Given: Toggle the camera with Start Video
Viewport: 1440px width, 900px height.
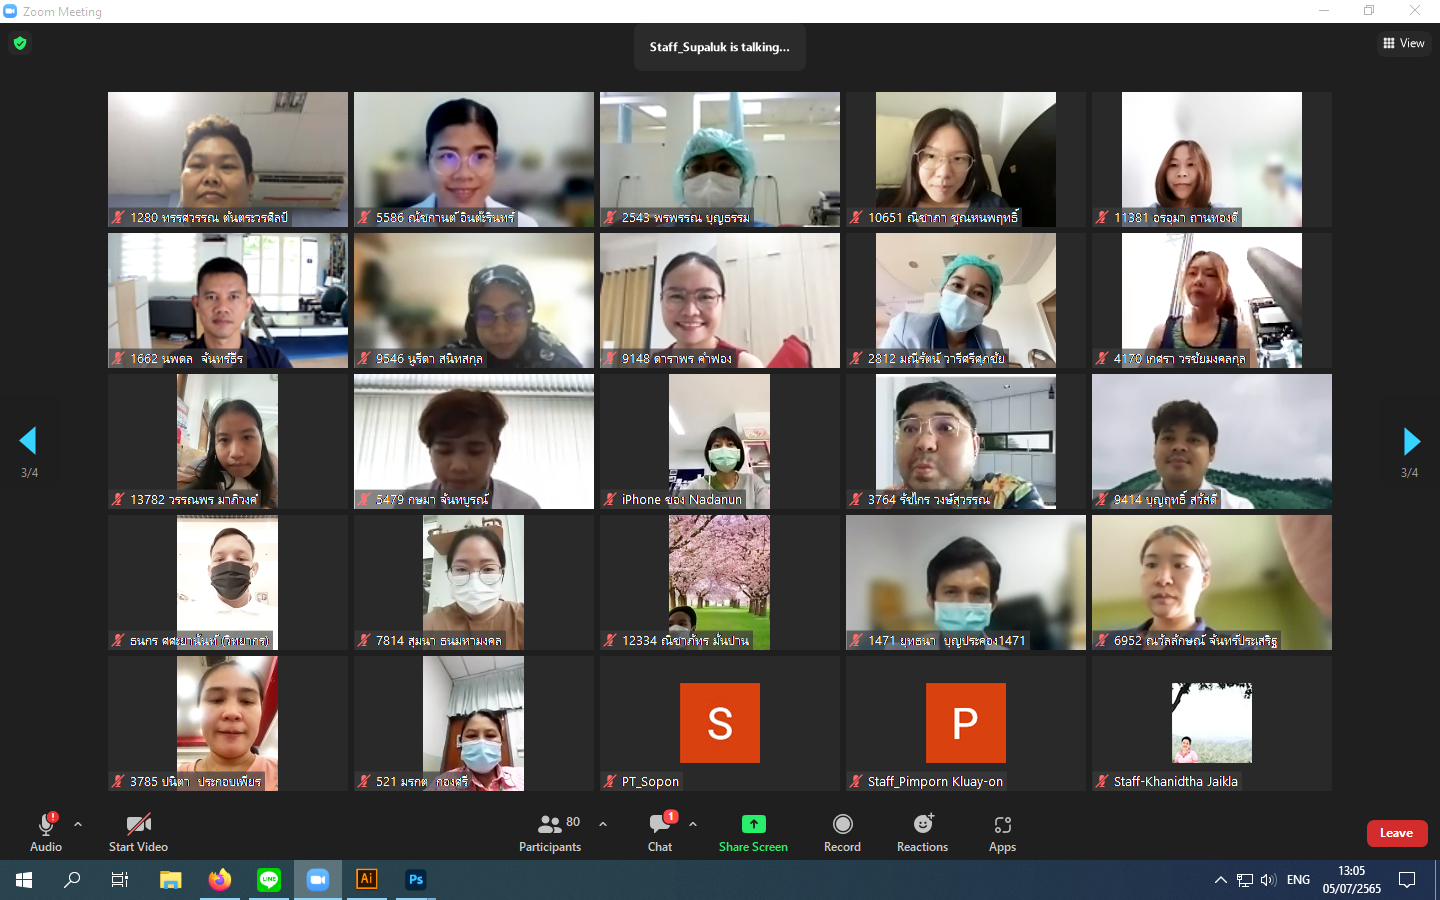Looking at the screenshot, I should click(x=138, y=832).
